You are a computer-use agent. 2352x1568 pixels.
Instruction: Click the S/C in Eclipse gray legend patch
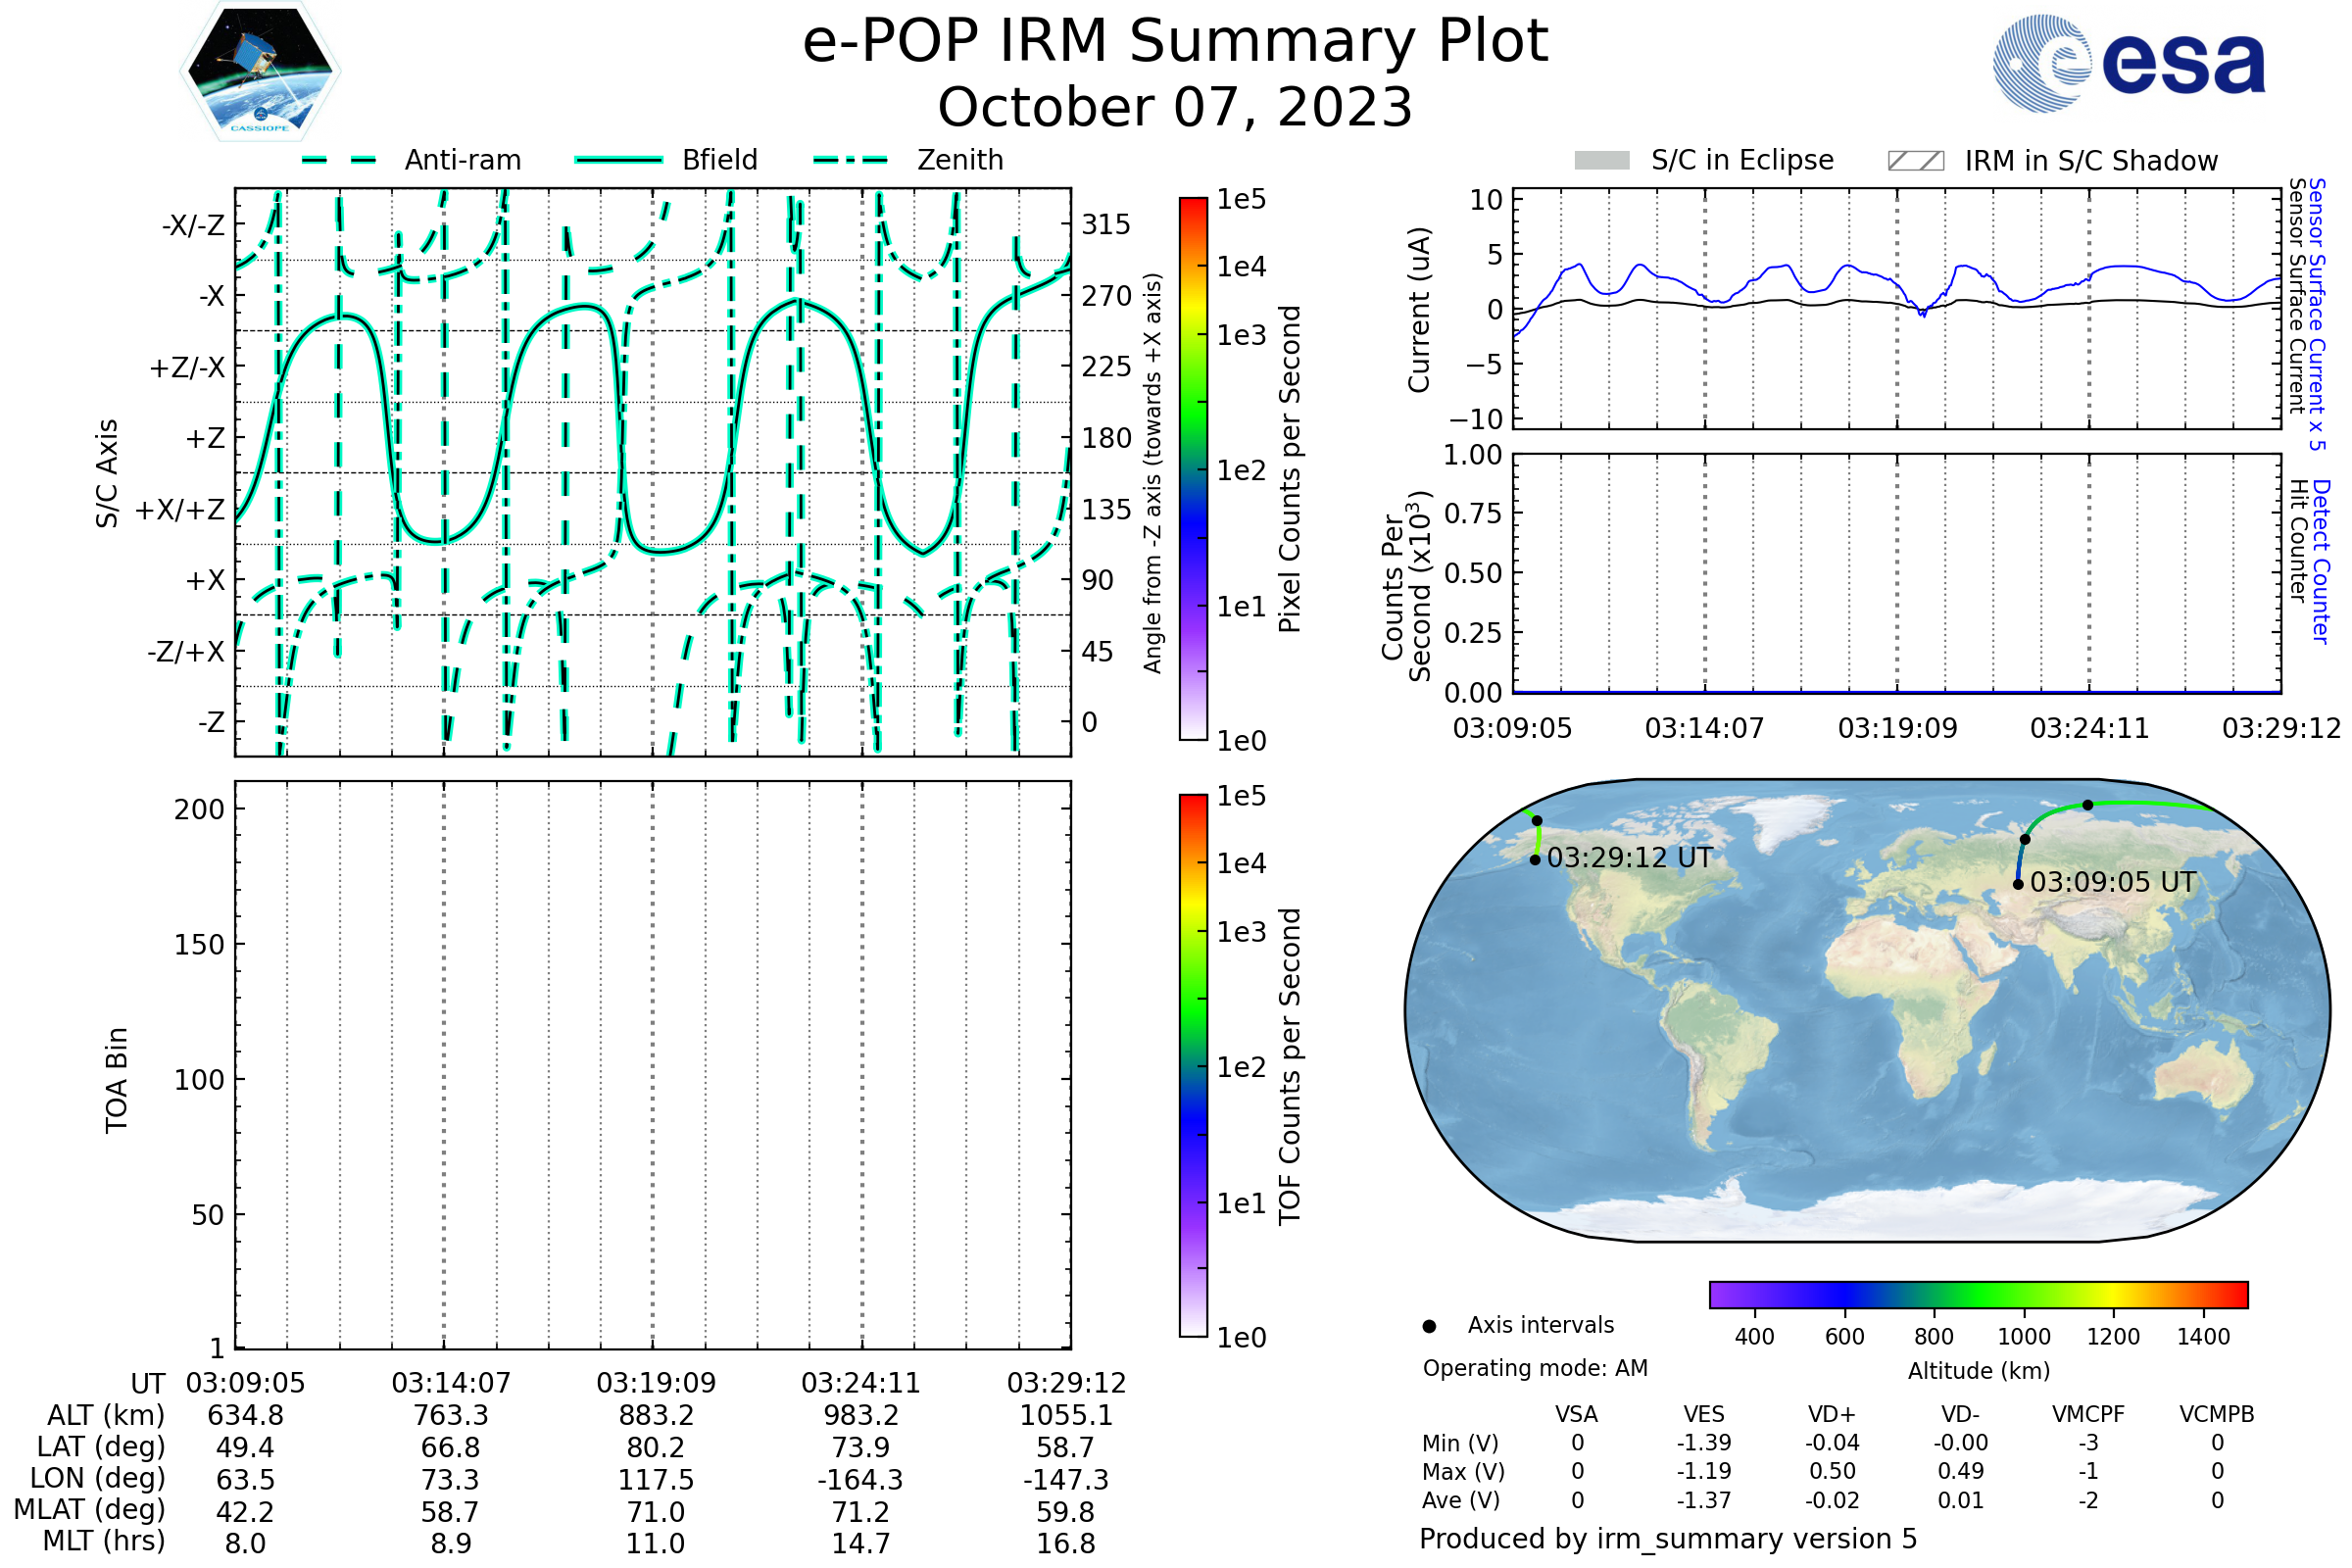pyautogui.click(x=1601, y=161)
